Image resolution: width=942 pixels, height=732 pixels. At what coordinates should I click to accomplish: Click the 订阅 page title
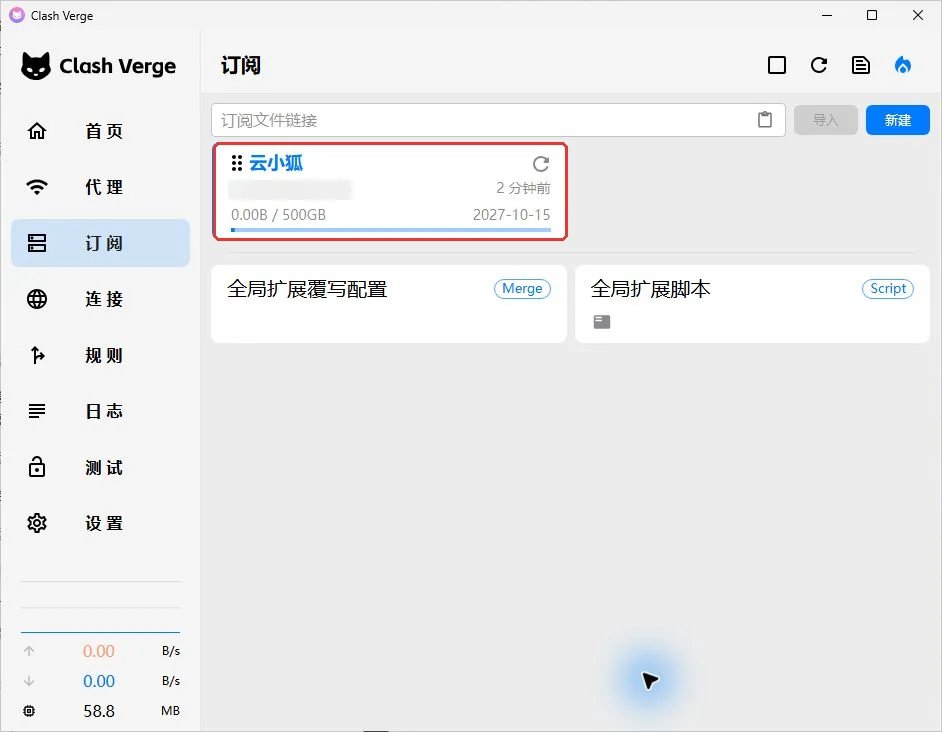(x=241, y=65)
